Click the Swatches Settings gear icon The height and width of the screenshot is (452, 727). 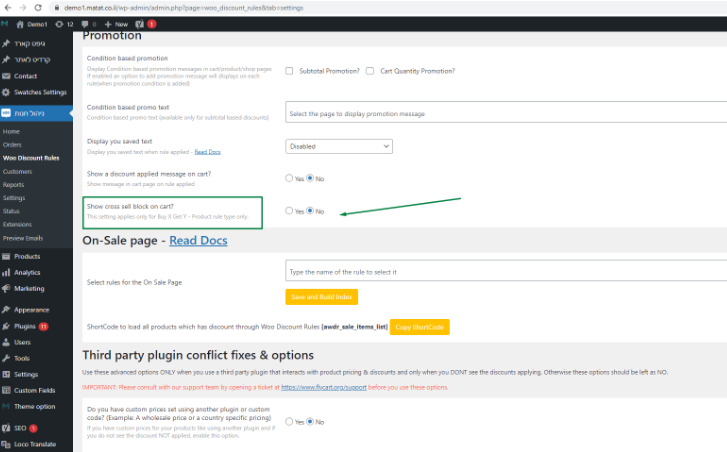(7, 92)
